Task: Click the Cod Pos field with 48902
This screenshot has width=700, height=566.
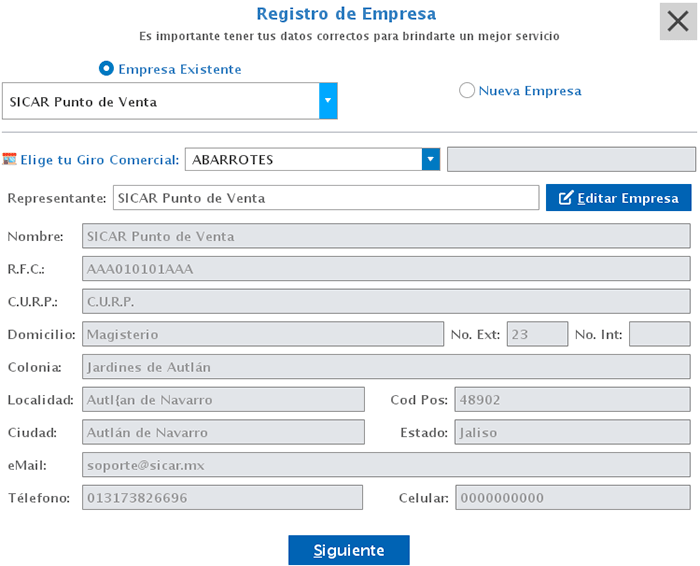Action: pos(573,400)
